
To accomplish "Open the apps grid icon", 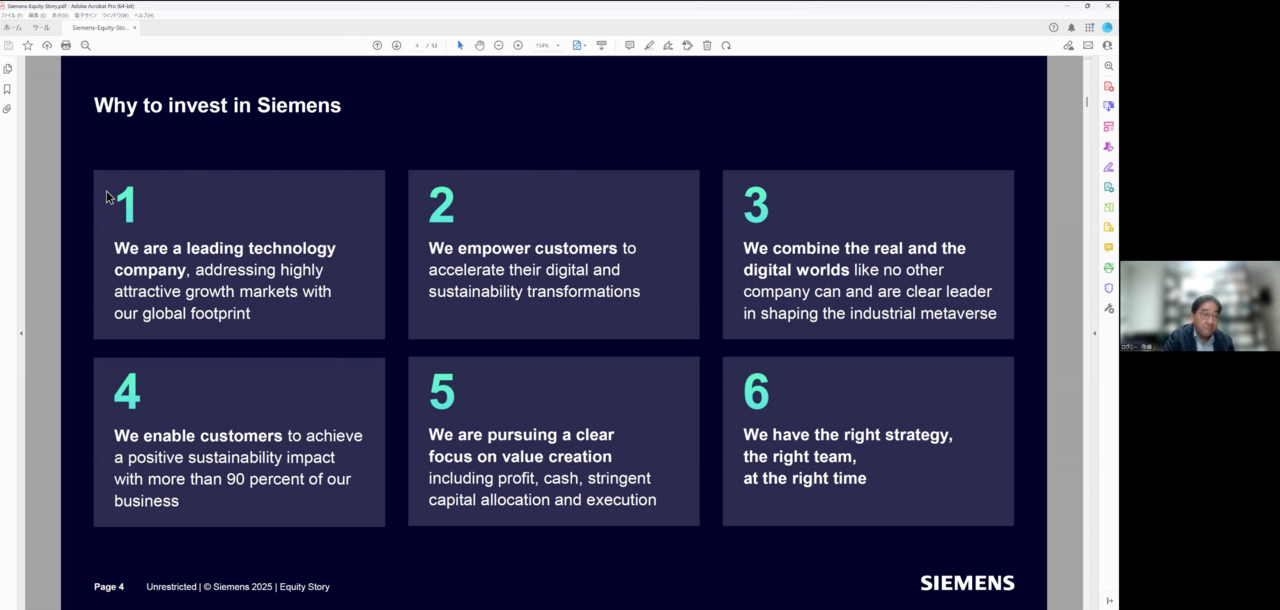I will [x=1089, y=27].
